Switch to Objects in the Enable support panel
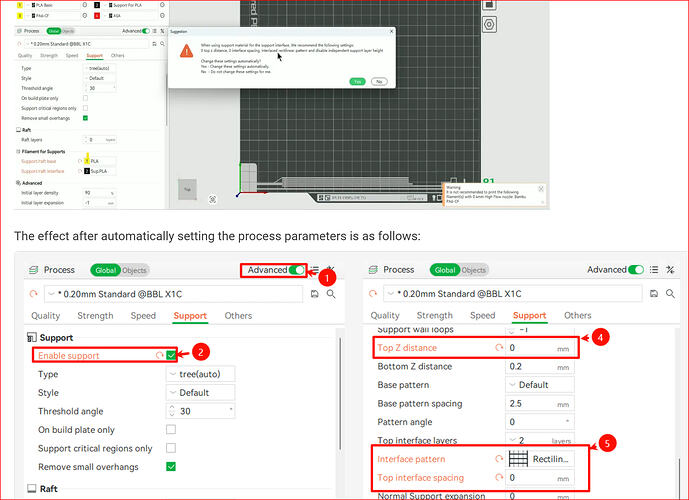This screenshot has width=689, height=500. click(x=134, y=270)
